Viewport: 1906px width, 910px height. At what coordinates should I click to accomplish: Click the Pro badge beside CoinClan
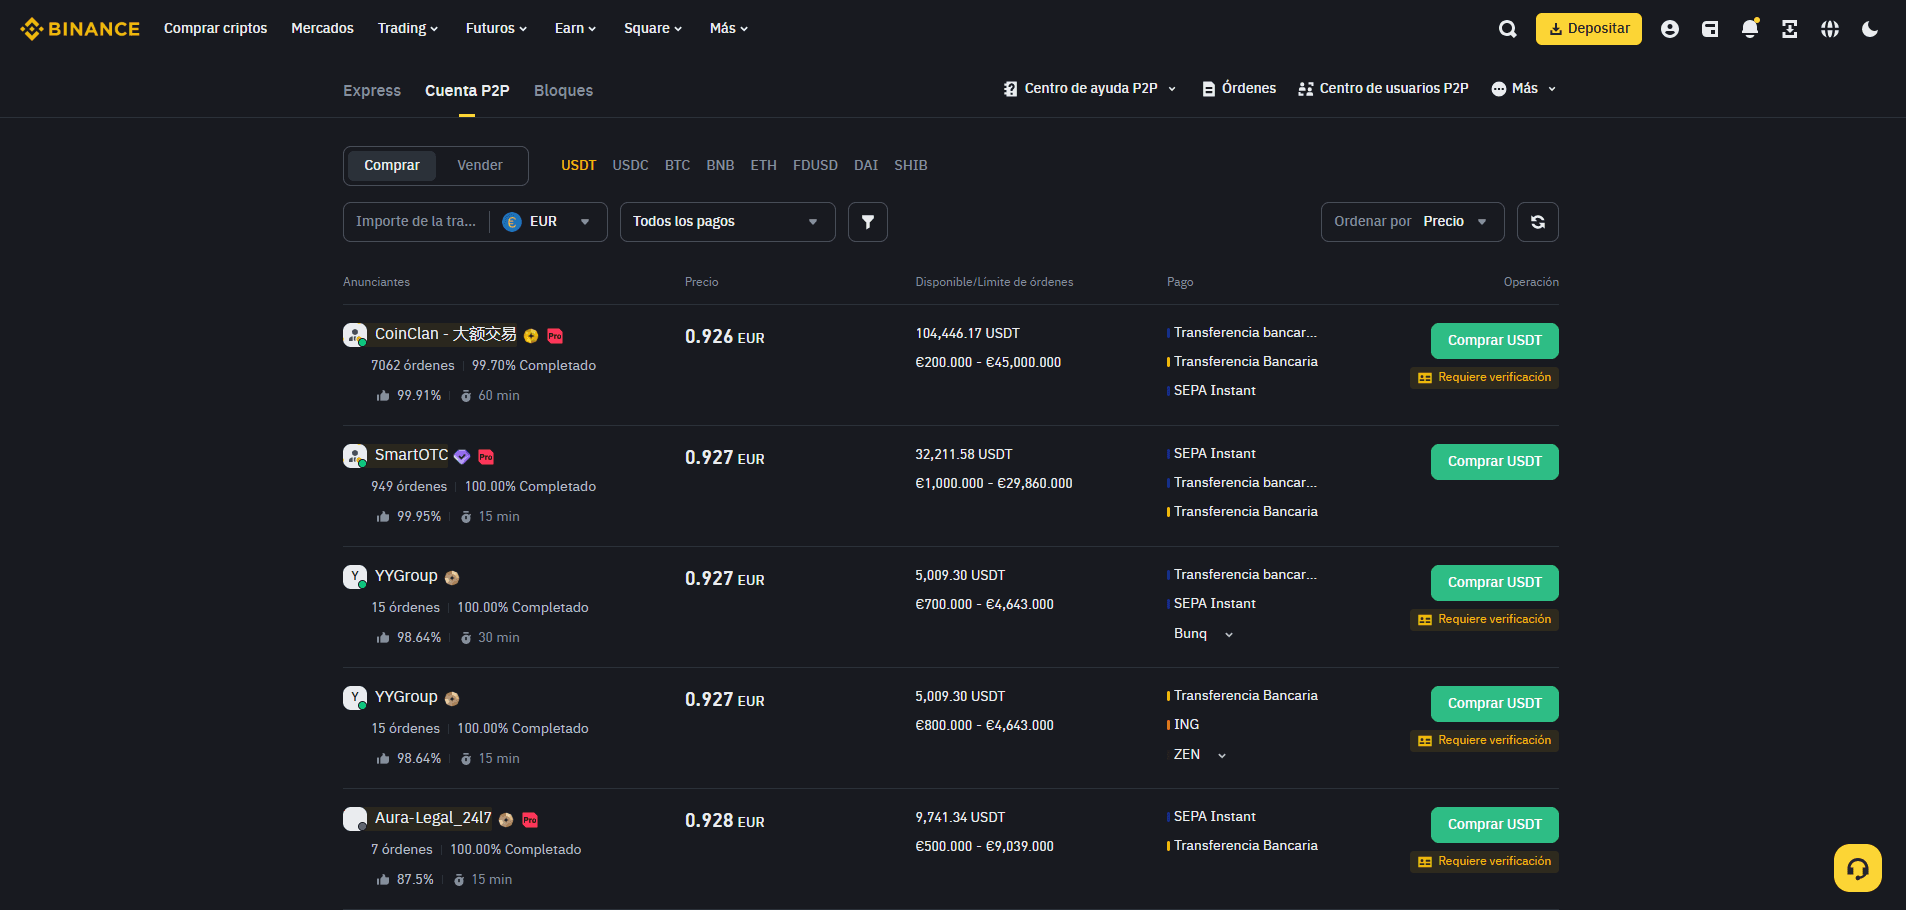point(555,336)
